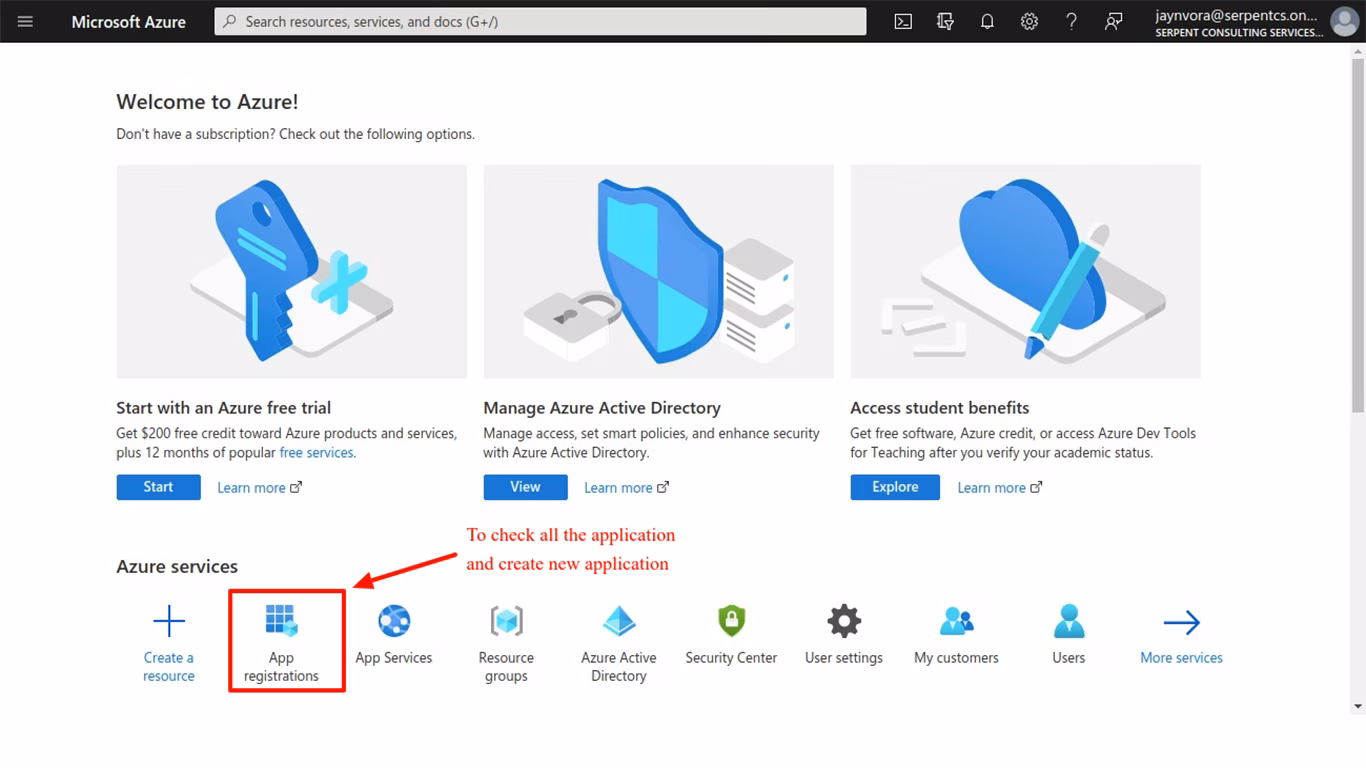Viewport: 1366px width, 768px height.
Task: Open Cloud Shell from the top bar
Action: 903,21
